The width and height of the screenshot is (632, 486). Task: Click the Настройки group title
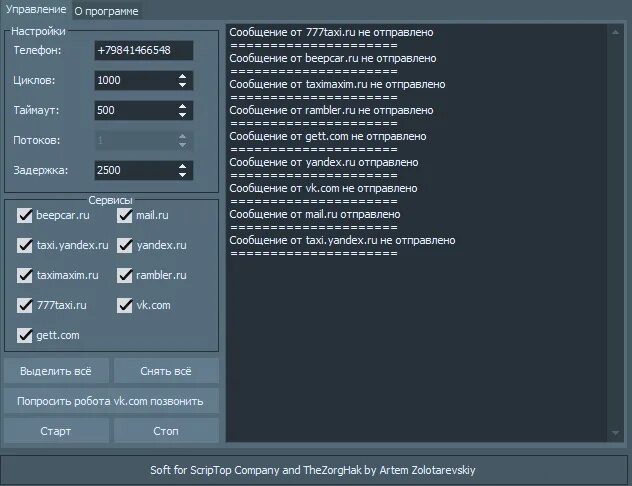pos(38,31)
